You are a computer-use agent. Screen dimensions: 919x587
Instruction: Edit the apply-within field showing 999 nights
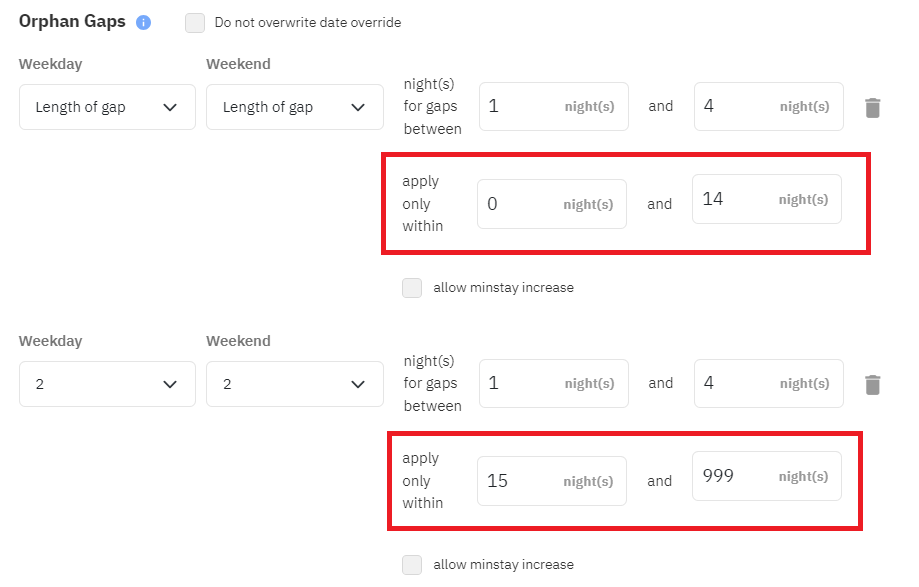(x=734, y=477)
